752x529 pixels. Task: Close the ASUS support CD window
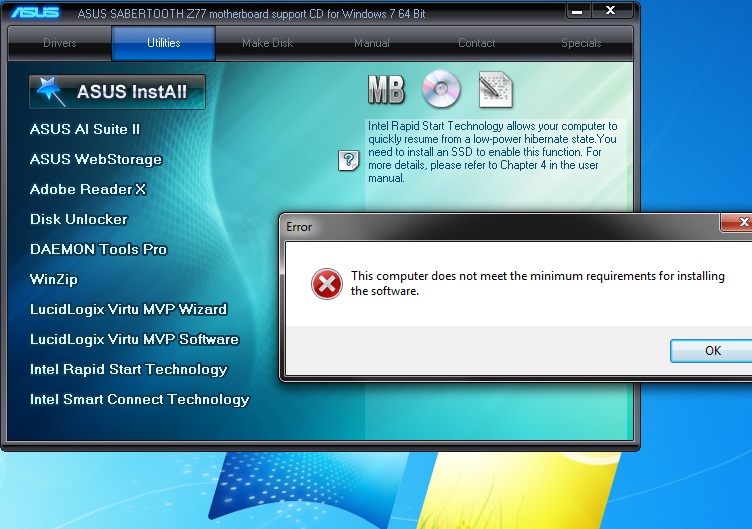611,11
